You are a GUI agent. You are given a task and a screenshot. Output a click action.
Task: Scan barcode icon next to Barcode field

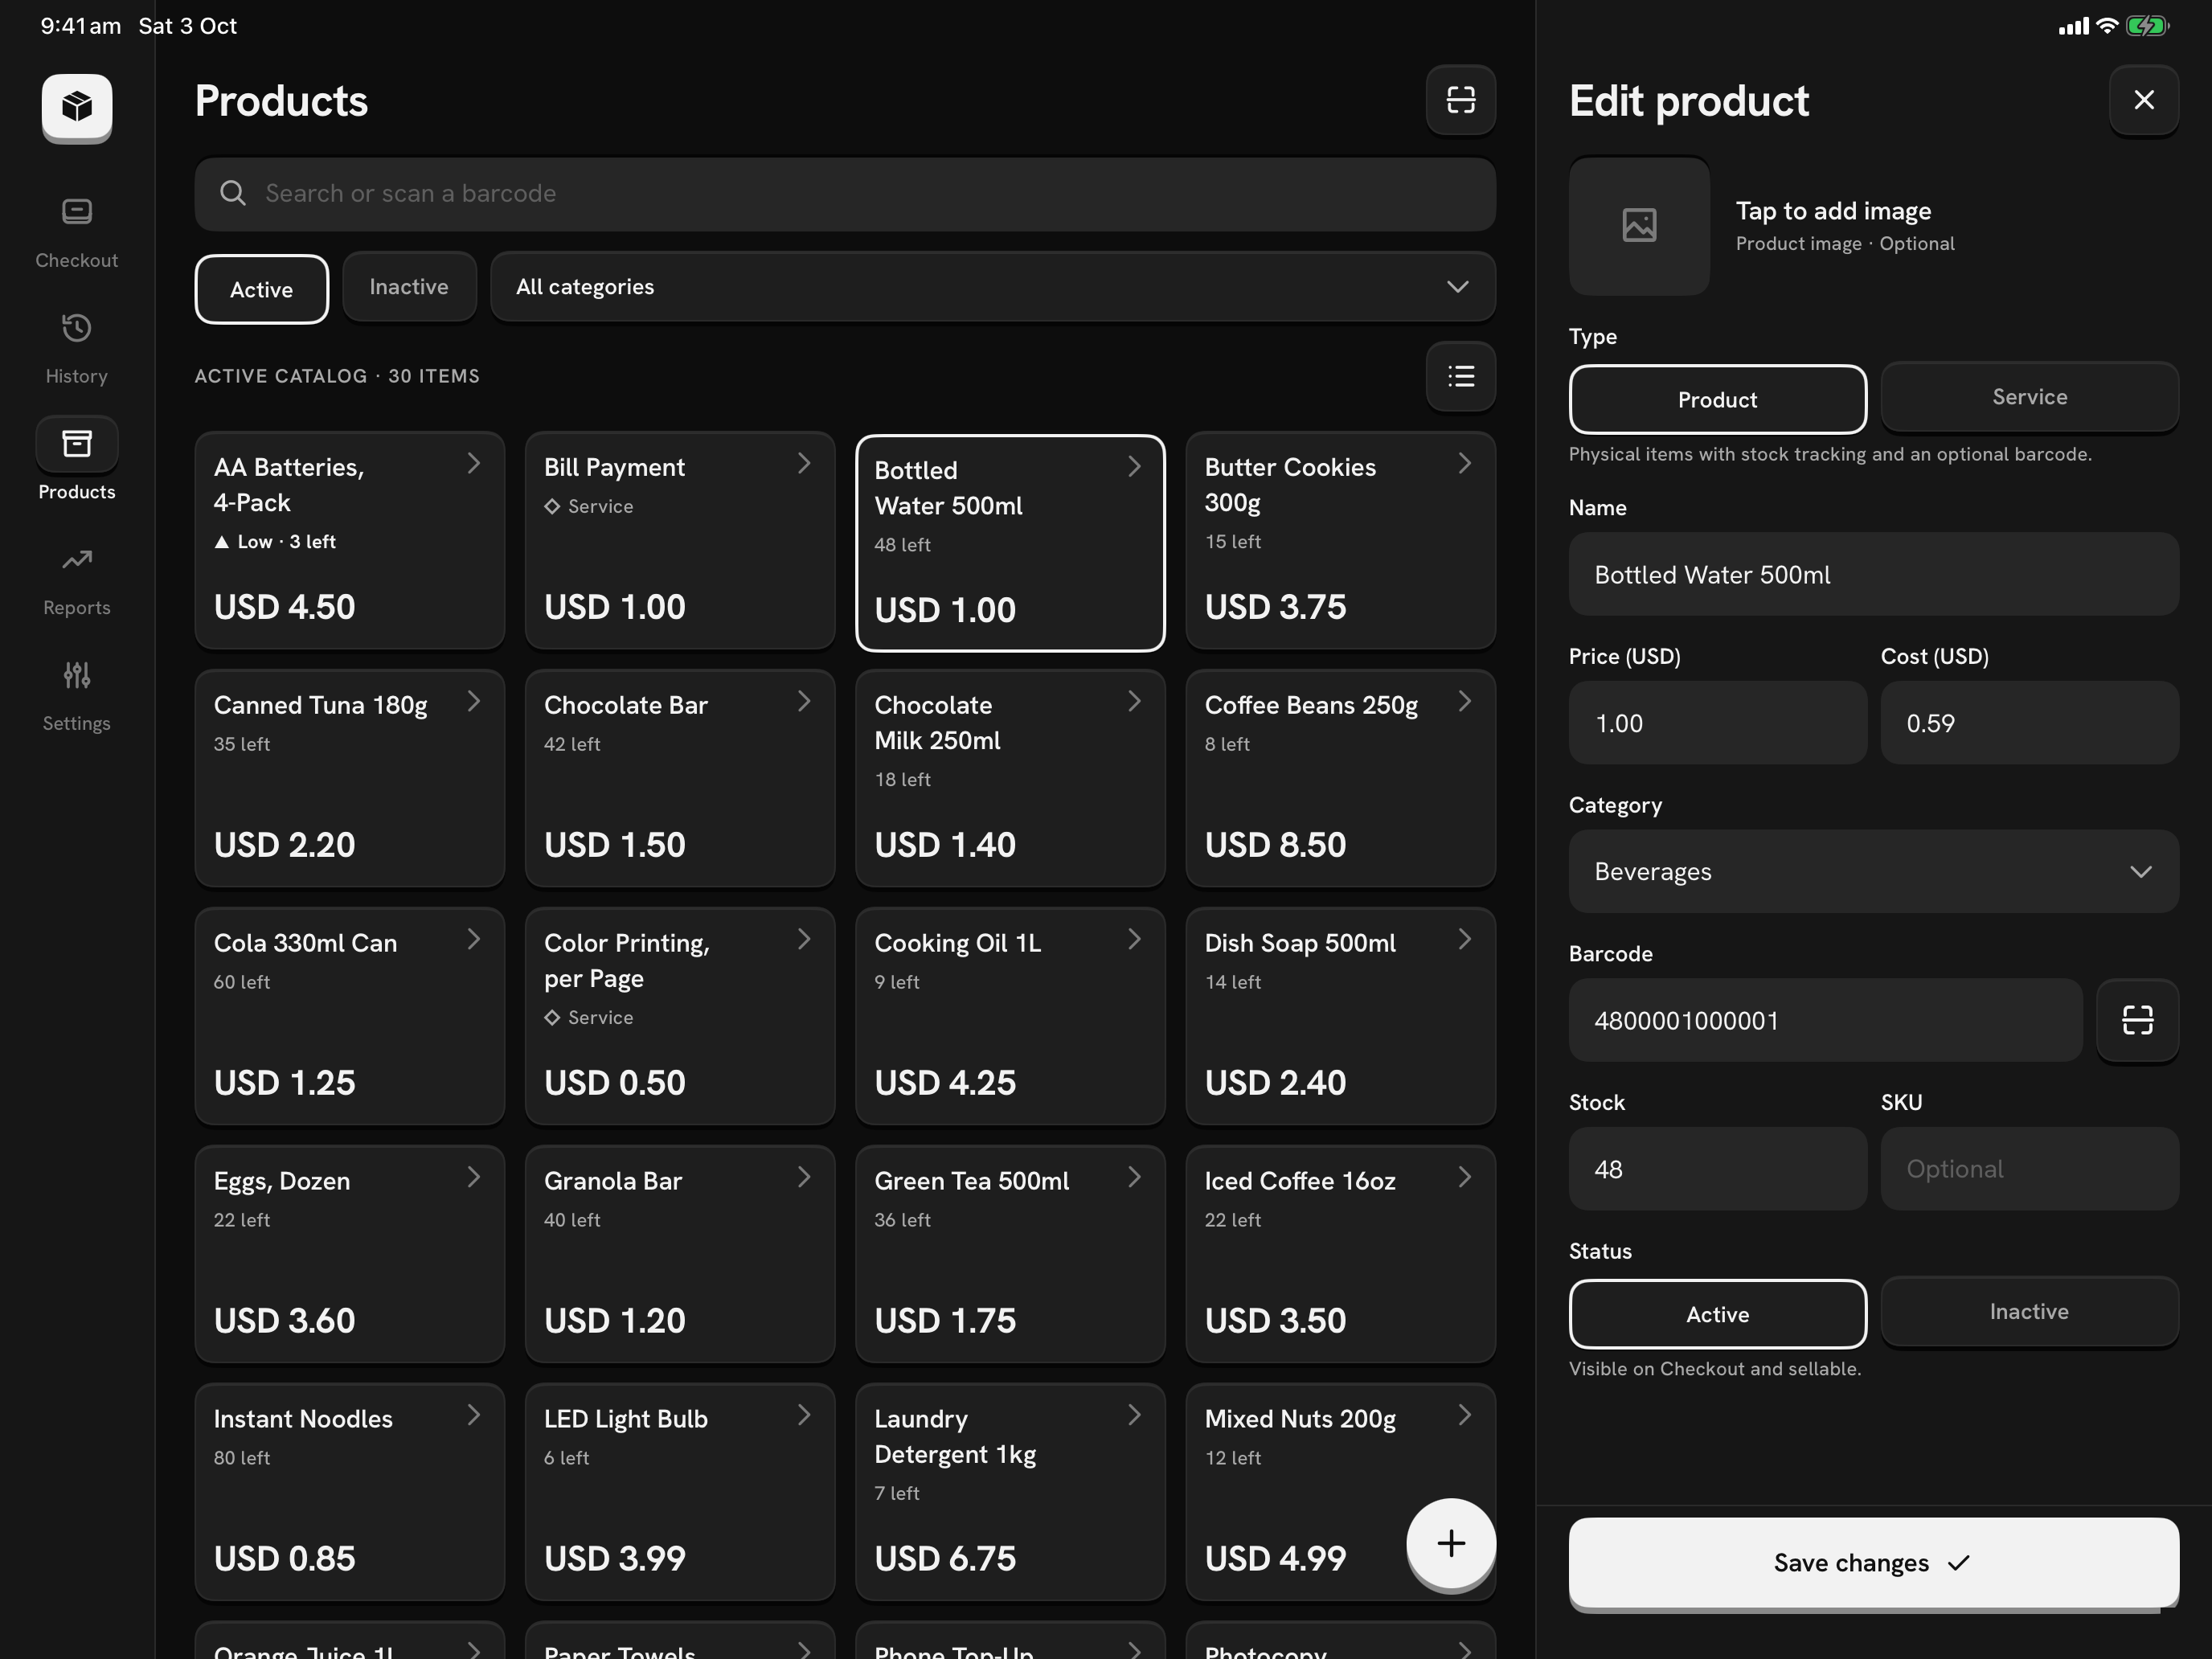(x=2138, y=1020)
